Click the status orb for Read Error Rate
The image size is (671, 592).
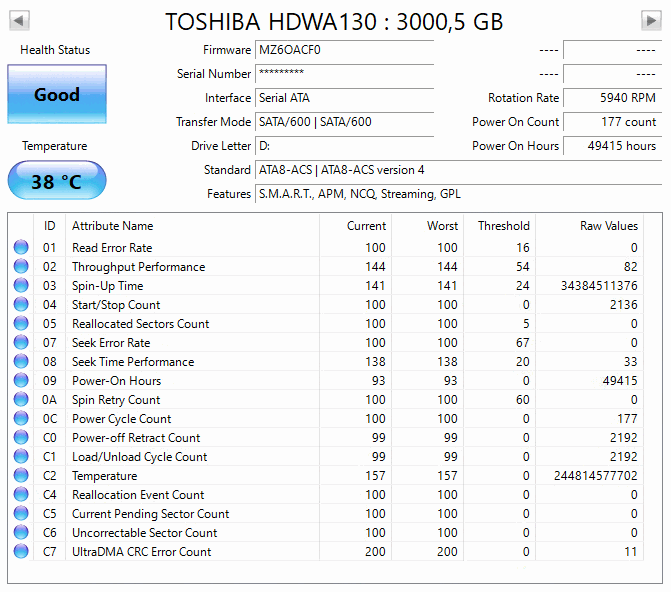click(x=21, y=247)
